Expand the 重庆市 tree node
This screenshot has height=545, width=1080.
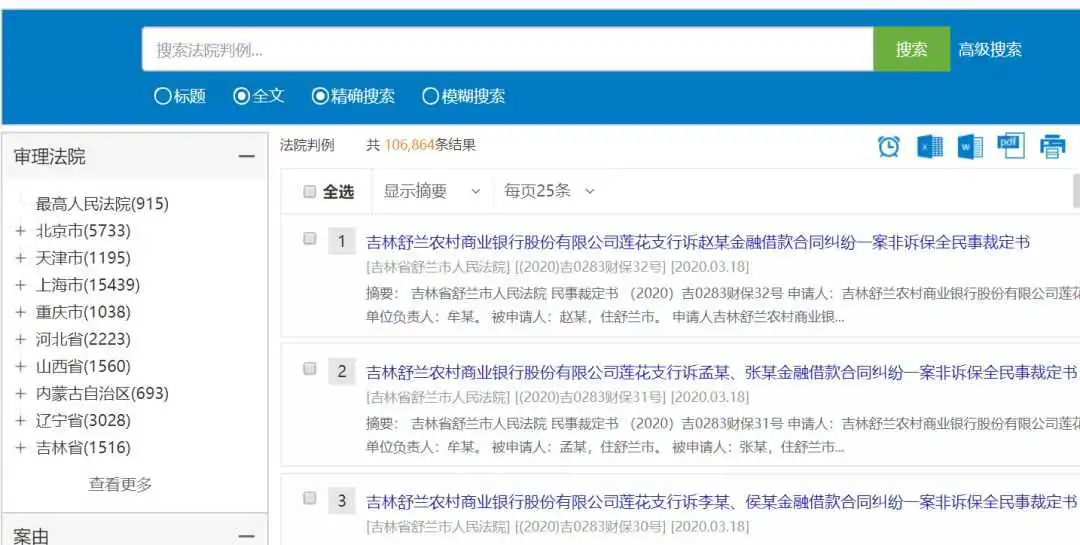coord(21,312)
